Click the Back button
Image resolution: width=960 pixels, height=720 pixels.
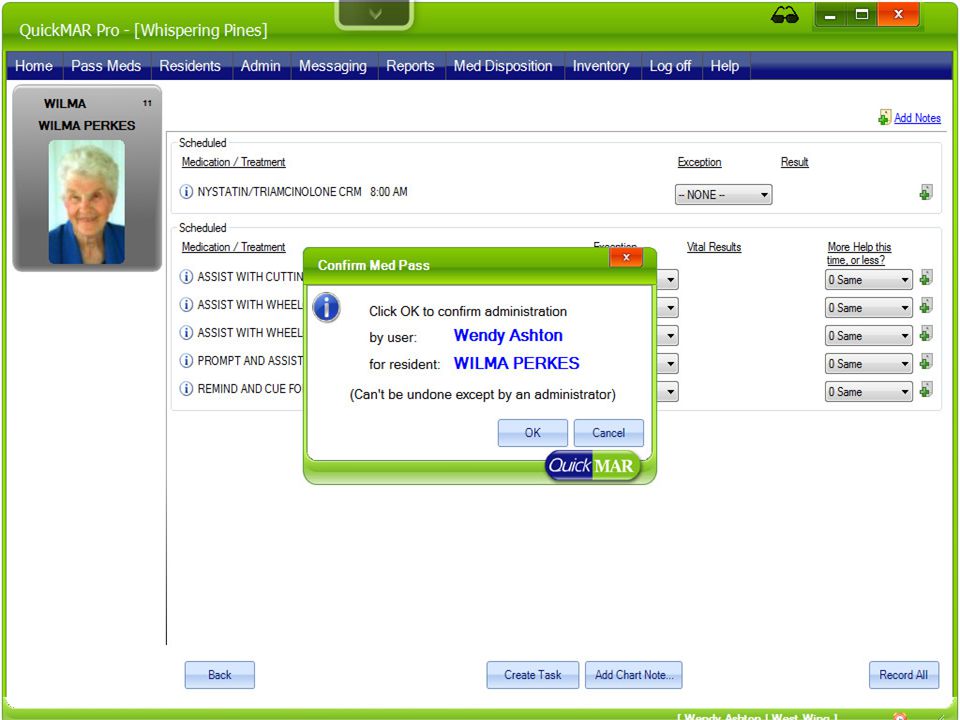(220, 675)
